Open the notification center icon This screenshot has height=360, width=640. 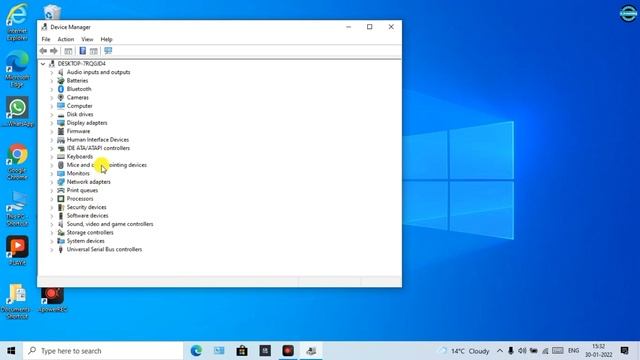[624, 351]
